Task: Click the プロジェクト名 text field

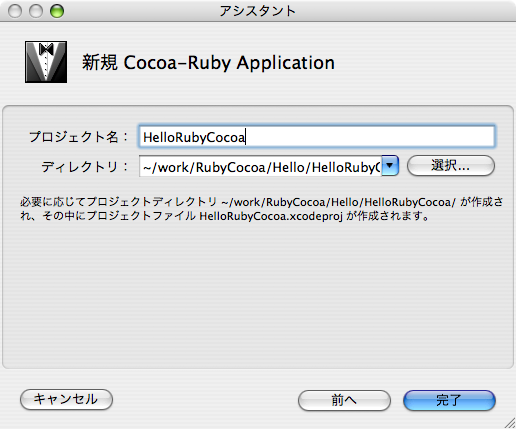Action: tap(317, 136)
